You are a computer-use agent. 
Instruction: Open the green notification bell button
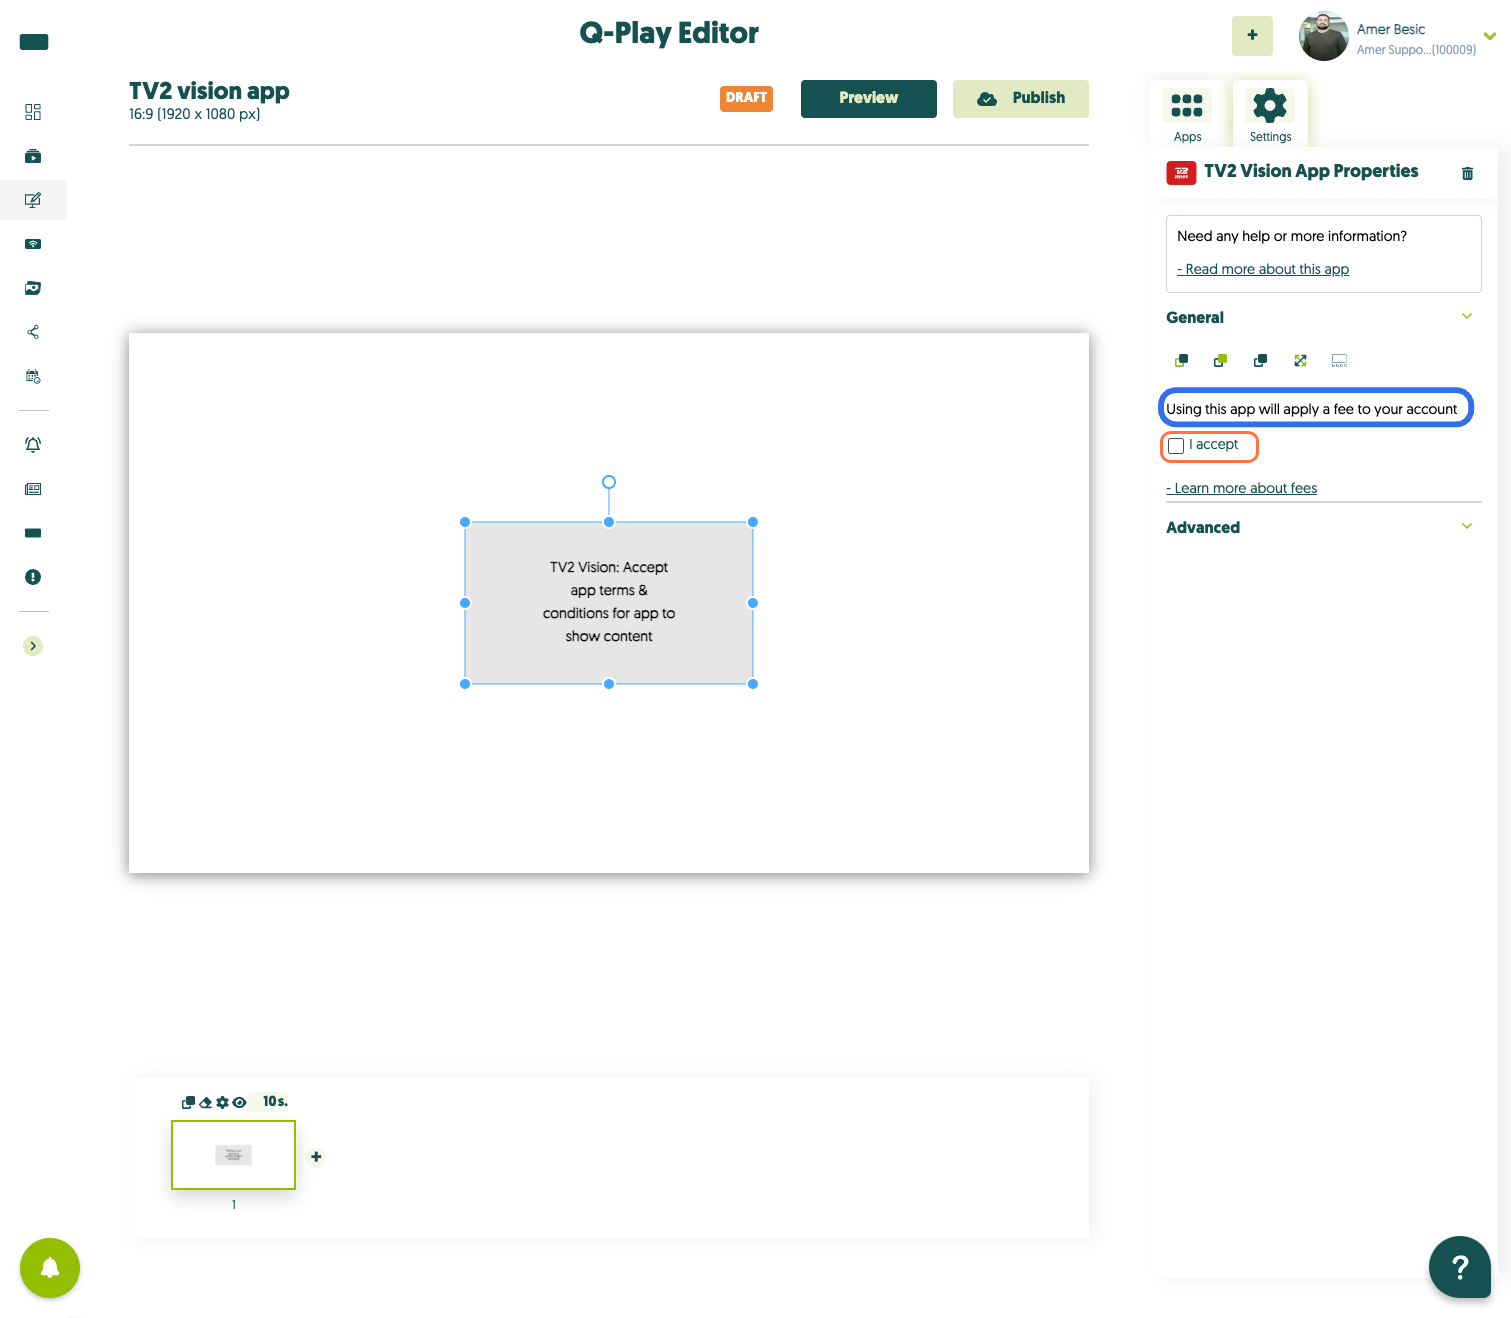click(50, 1268)
